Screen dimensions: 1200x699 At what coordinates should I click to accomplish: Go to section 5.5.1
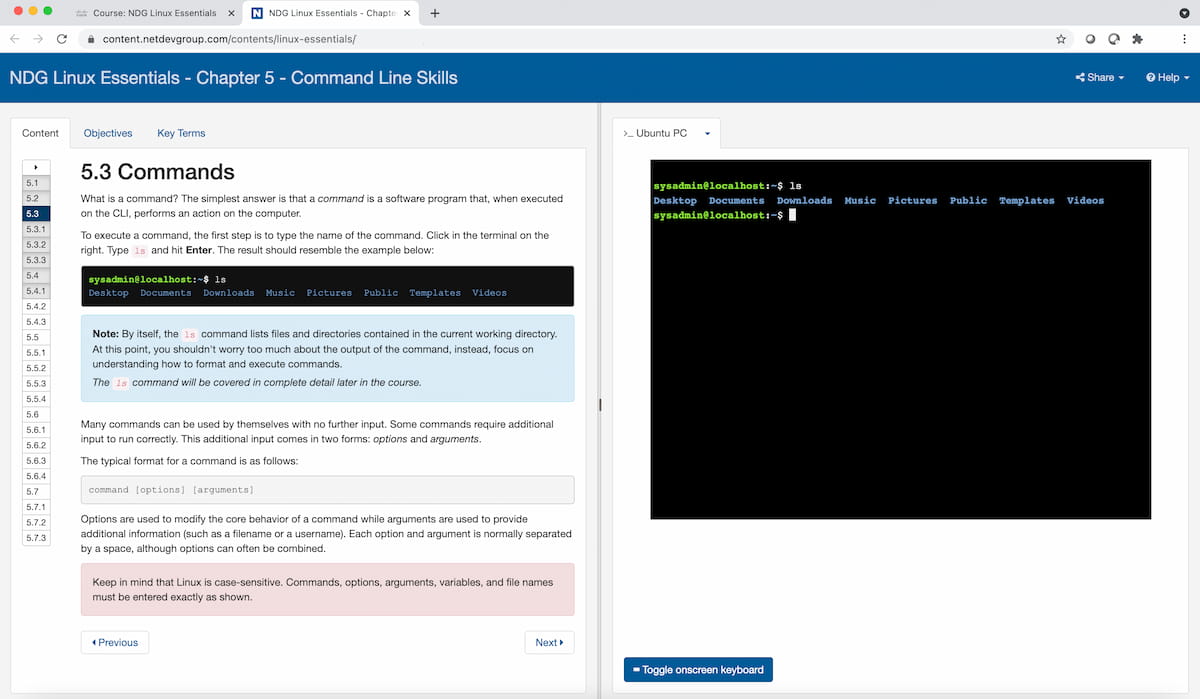point(35,353)
